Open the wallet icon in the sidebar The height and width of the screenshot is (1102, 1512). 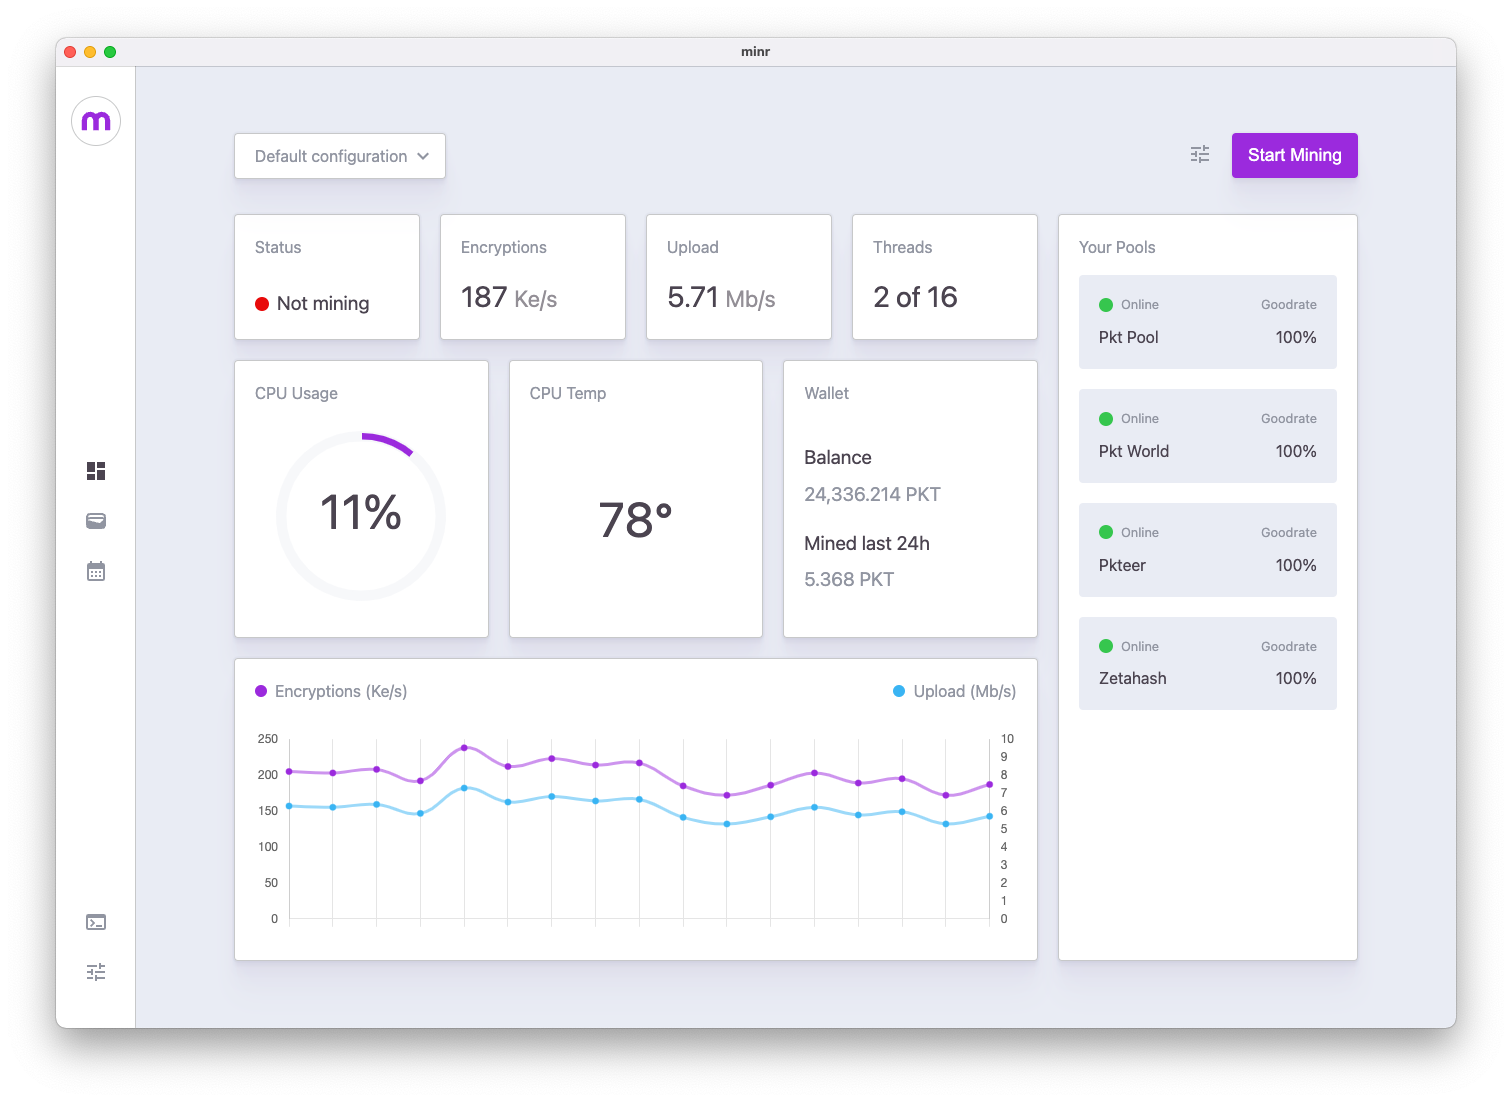click(96, 521)
